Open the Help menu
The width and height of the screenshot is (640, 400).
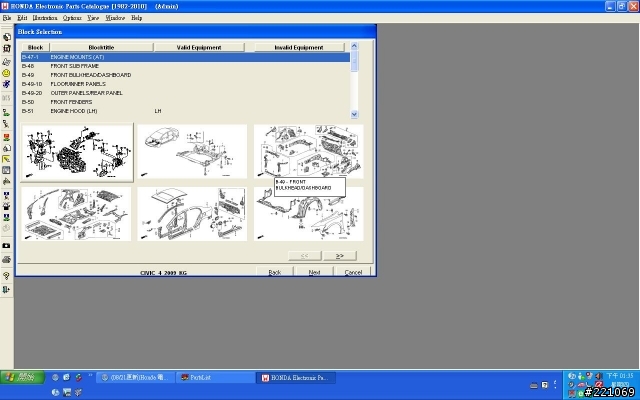(x=137, y=18)
